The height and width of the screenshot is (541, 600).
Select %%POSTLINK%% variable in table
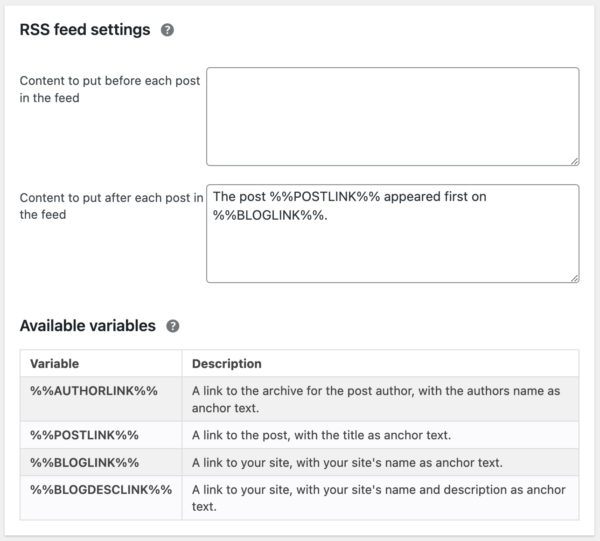click(x=84, y=435)
